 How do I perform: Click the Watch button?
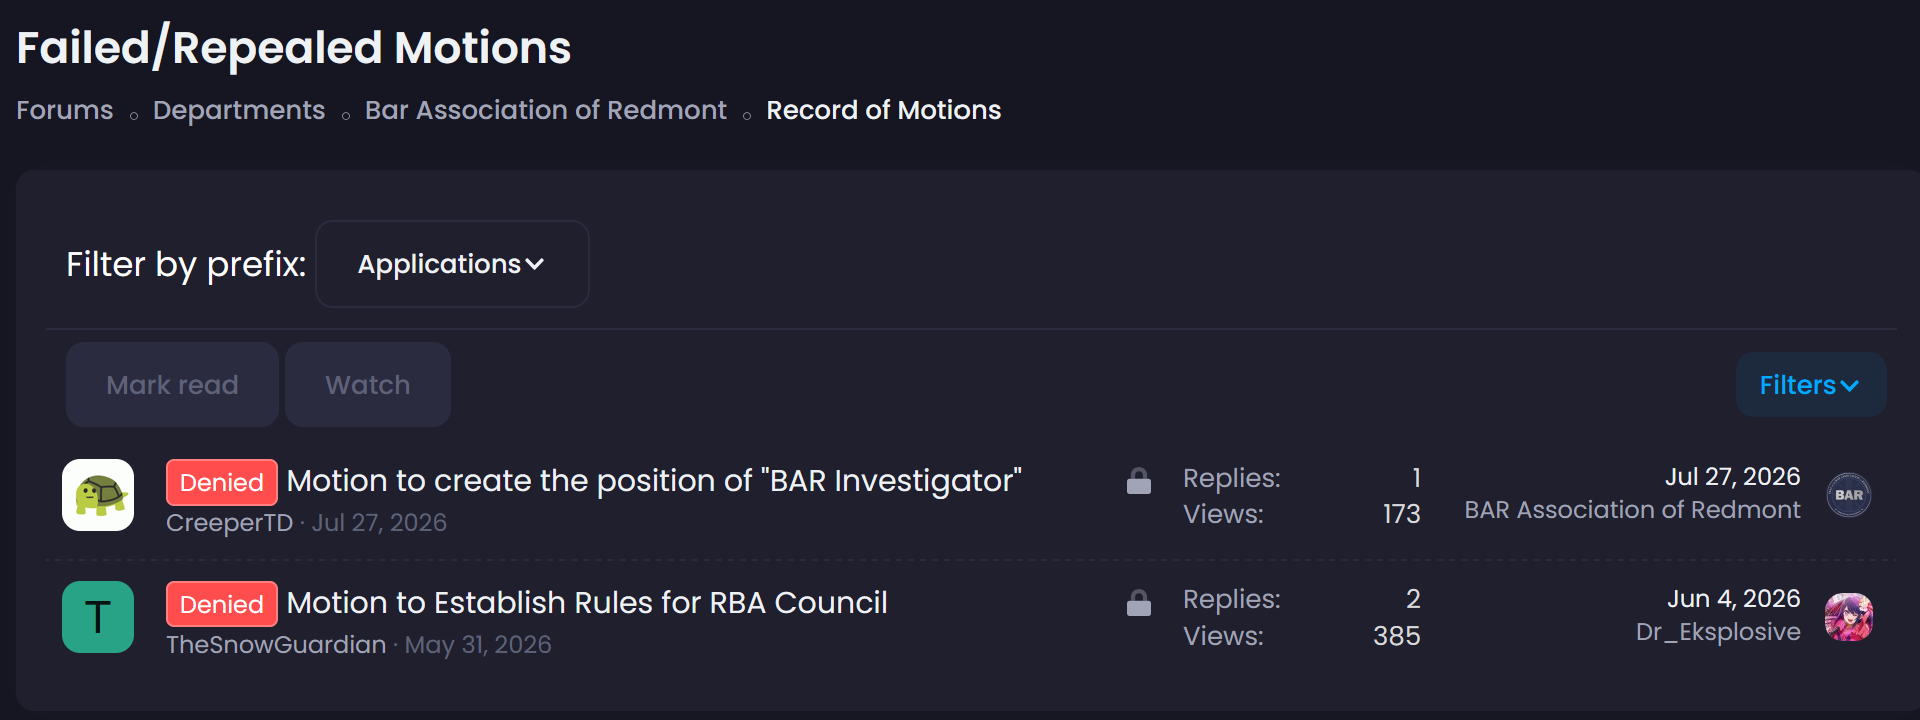[368, 385]
